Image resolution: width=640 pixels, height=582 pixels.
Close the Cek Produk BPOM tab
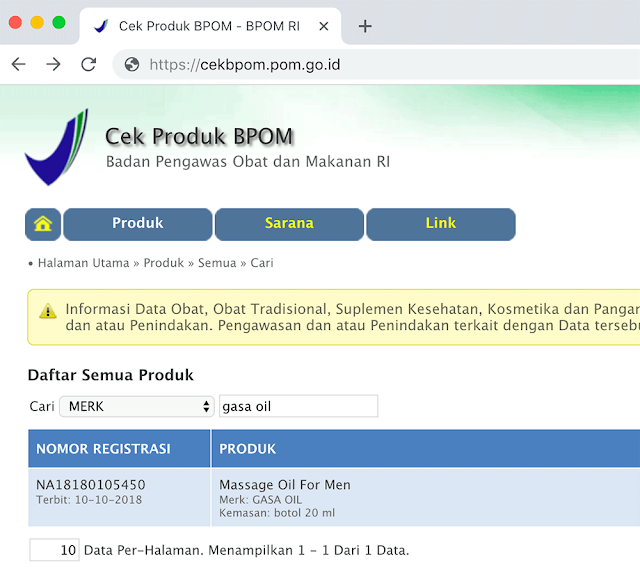(x=324, y=26)
